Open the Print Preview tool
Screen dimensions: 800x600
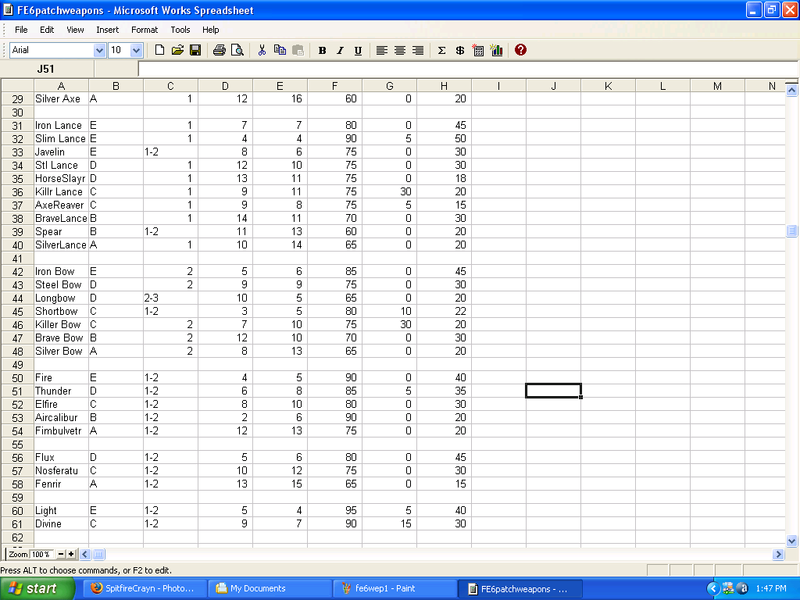(237, 50)
